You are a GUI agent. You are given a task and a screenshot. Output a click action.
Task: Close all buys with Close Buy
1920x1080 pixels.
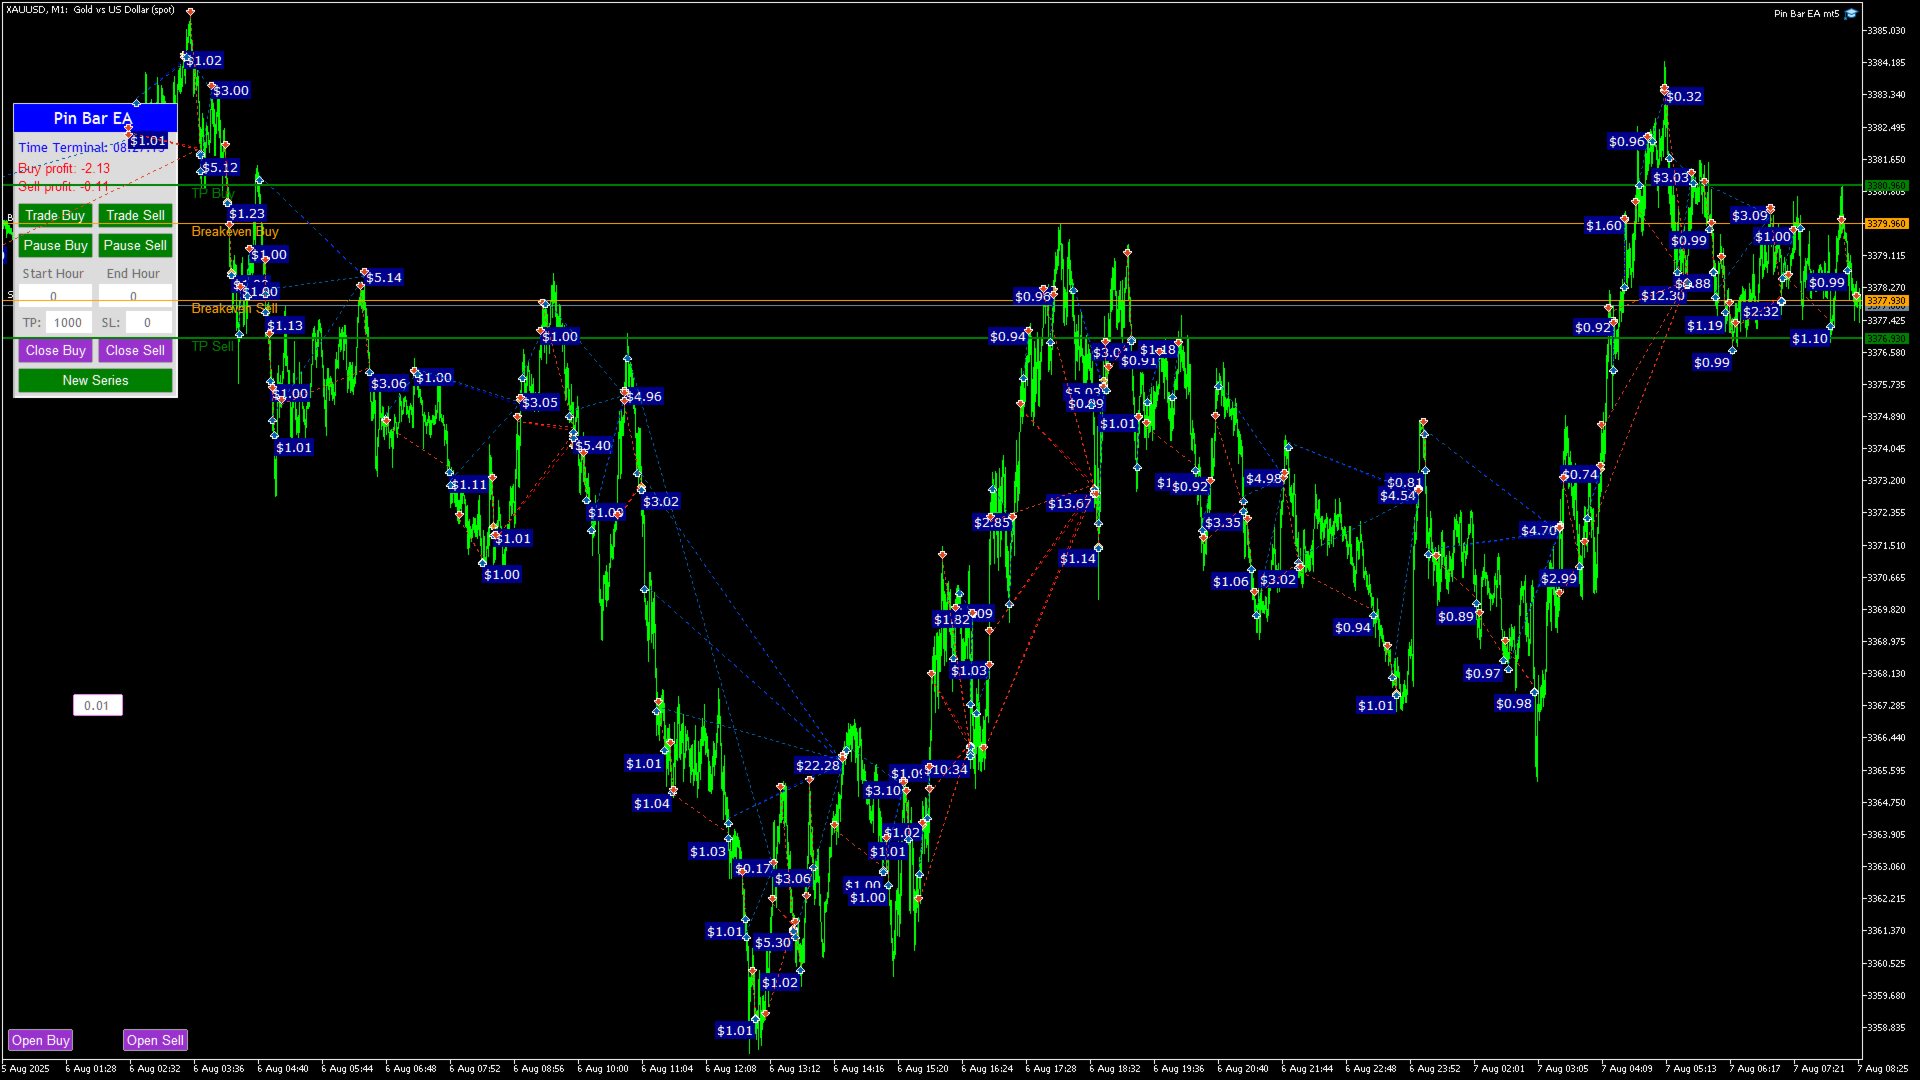[55, 350]
